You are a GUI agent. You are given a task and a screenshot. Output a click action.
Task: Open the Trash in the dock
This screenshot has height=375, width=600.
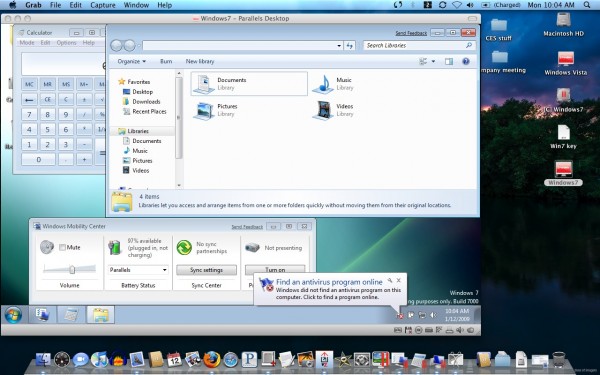(559, 360)
